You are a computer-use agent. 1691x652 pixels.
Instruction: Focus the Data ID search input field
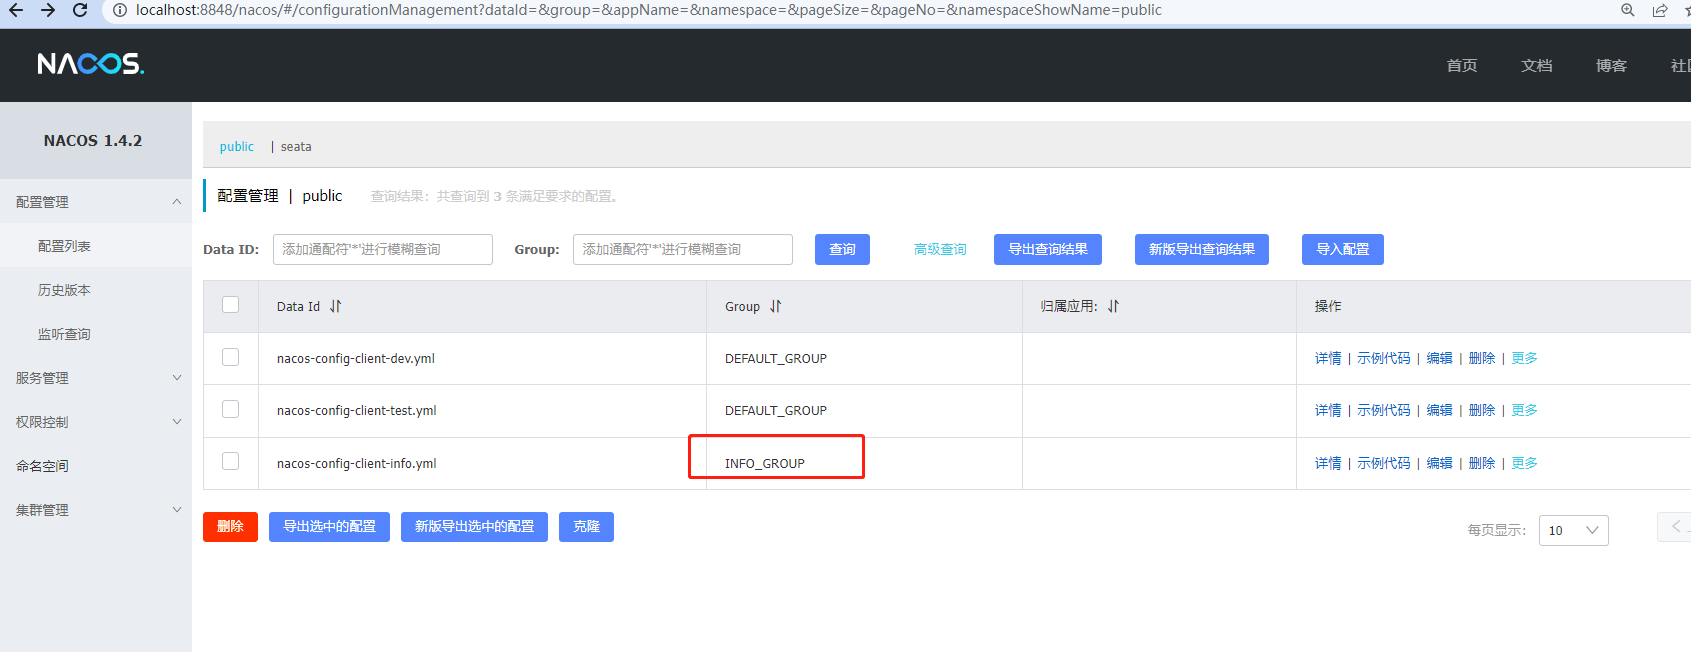382,249
